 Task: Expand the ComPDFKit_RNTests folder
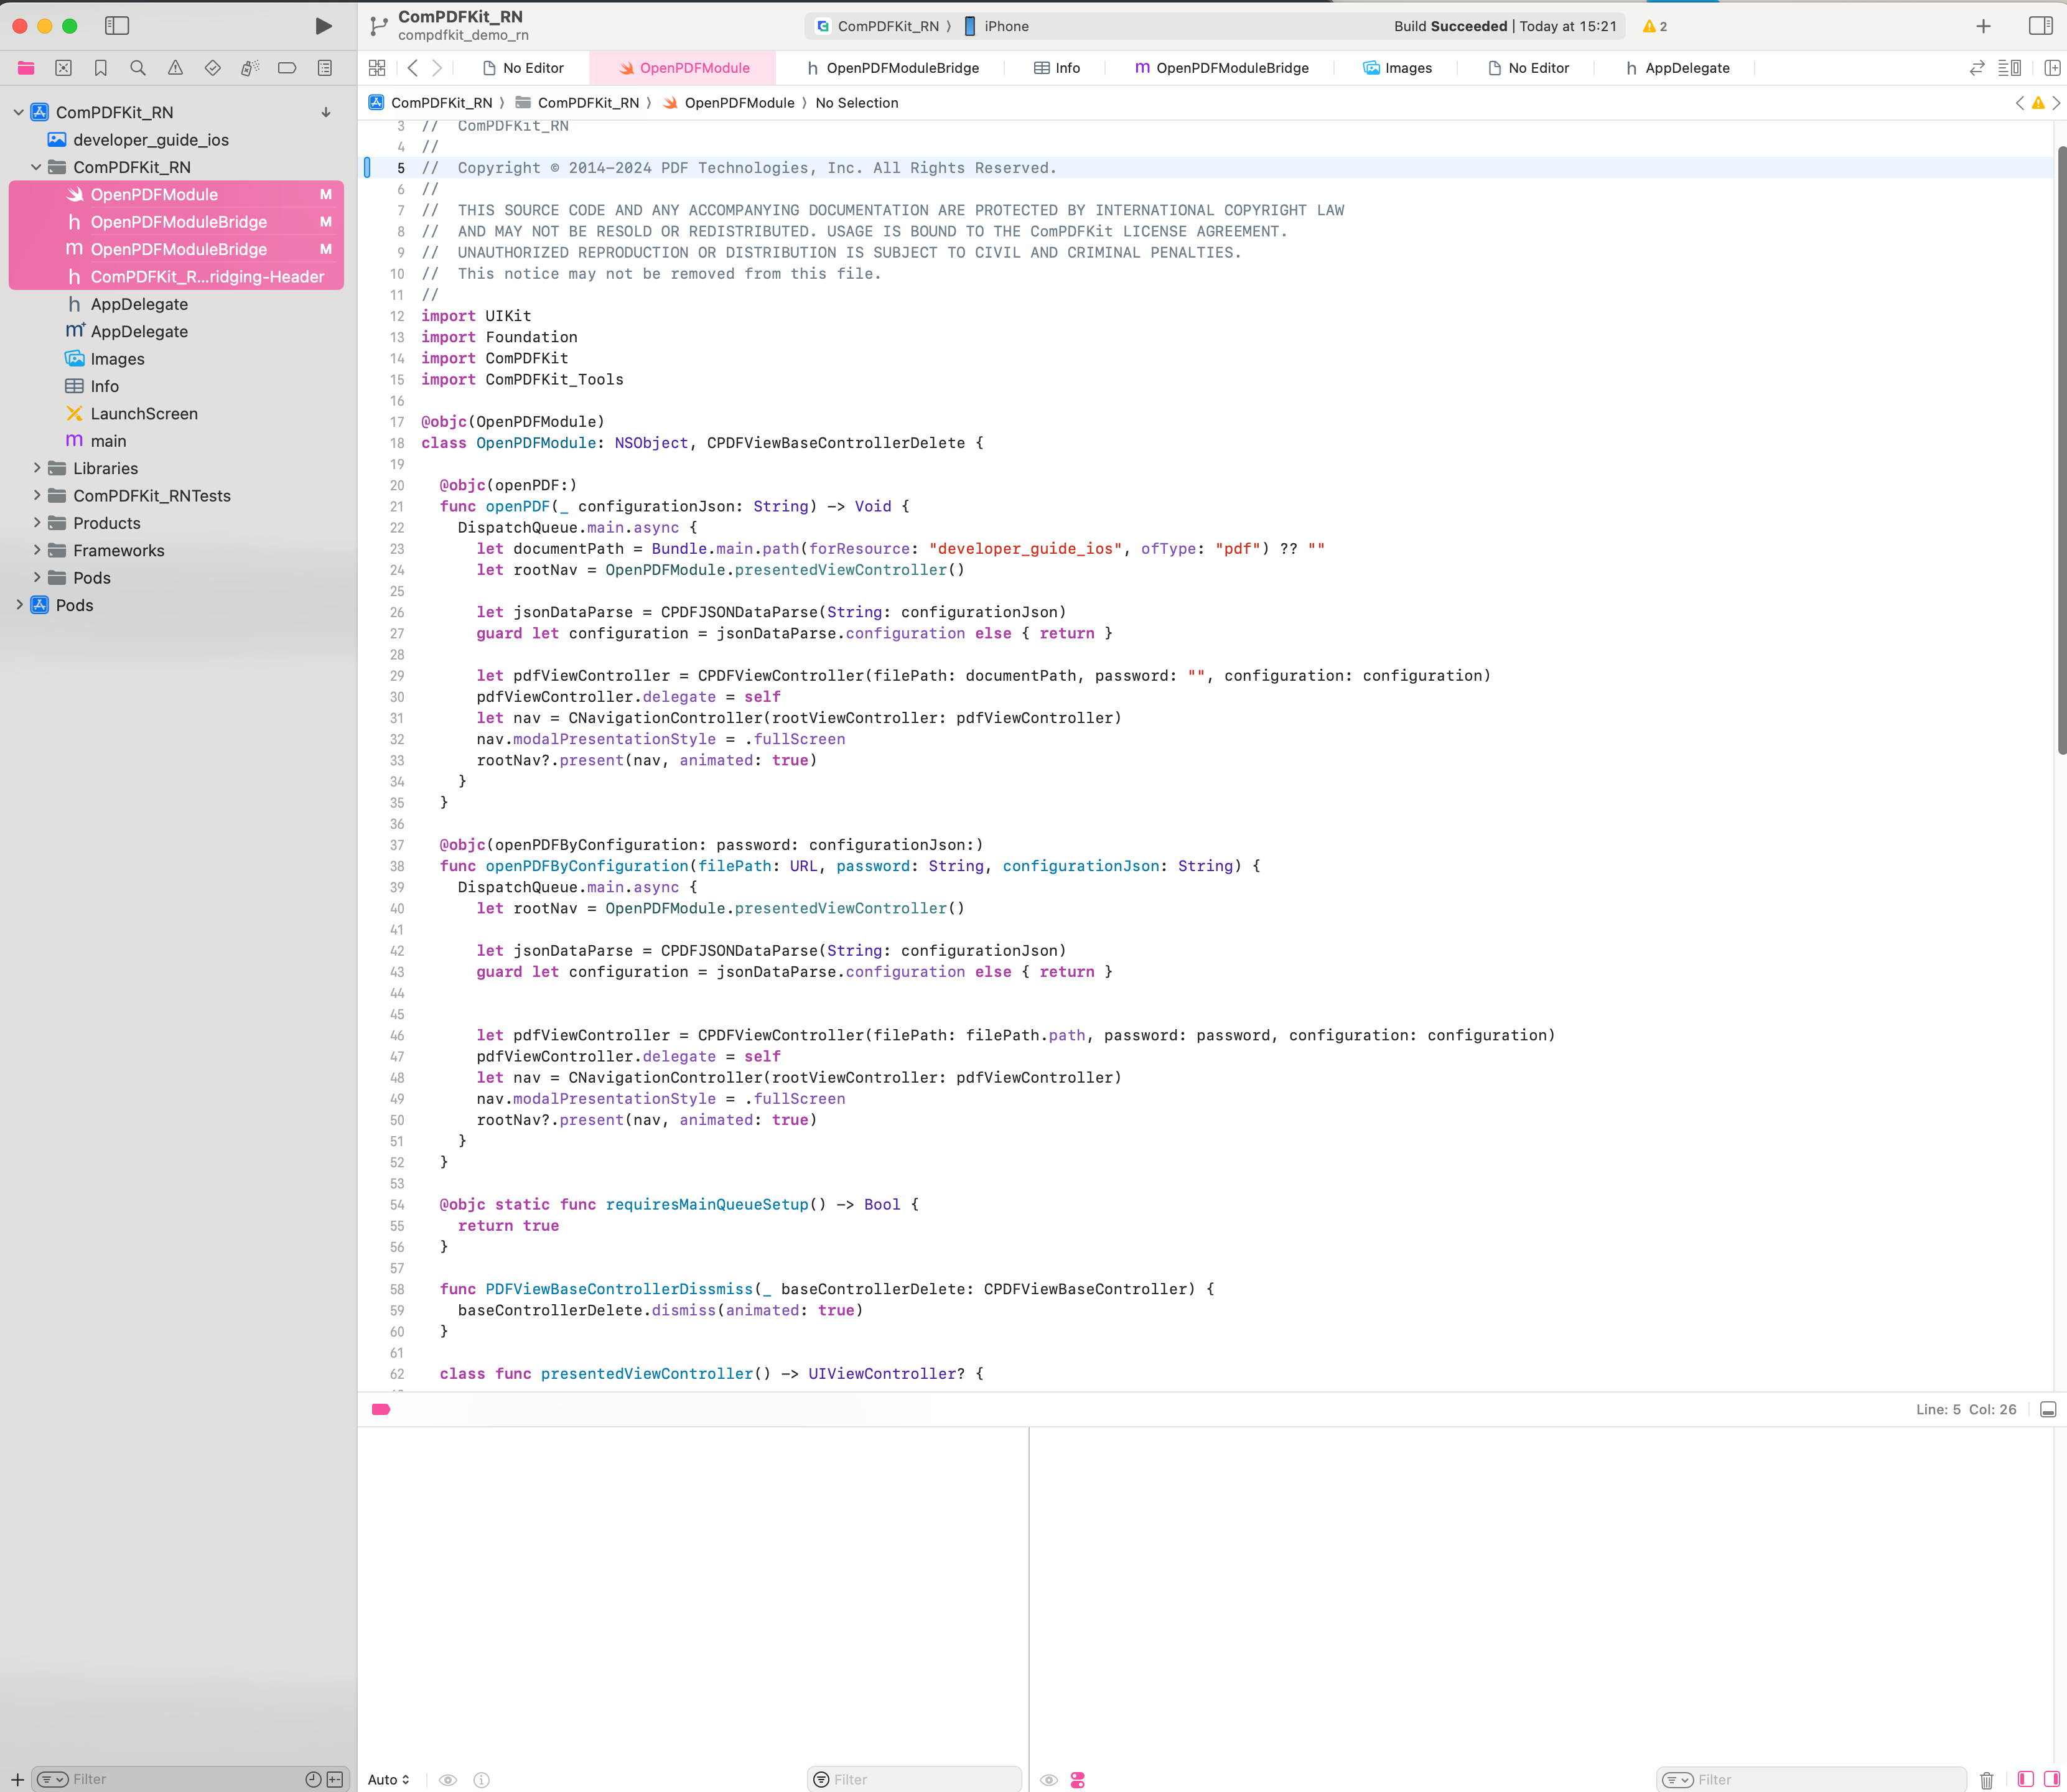37,496
